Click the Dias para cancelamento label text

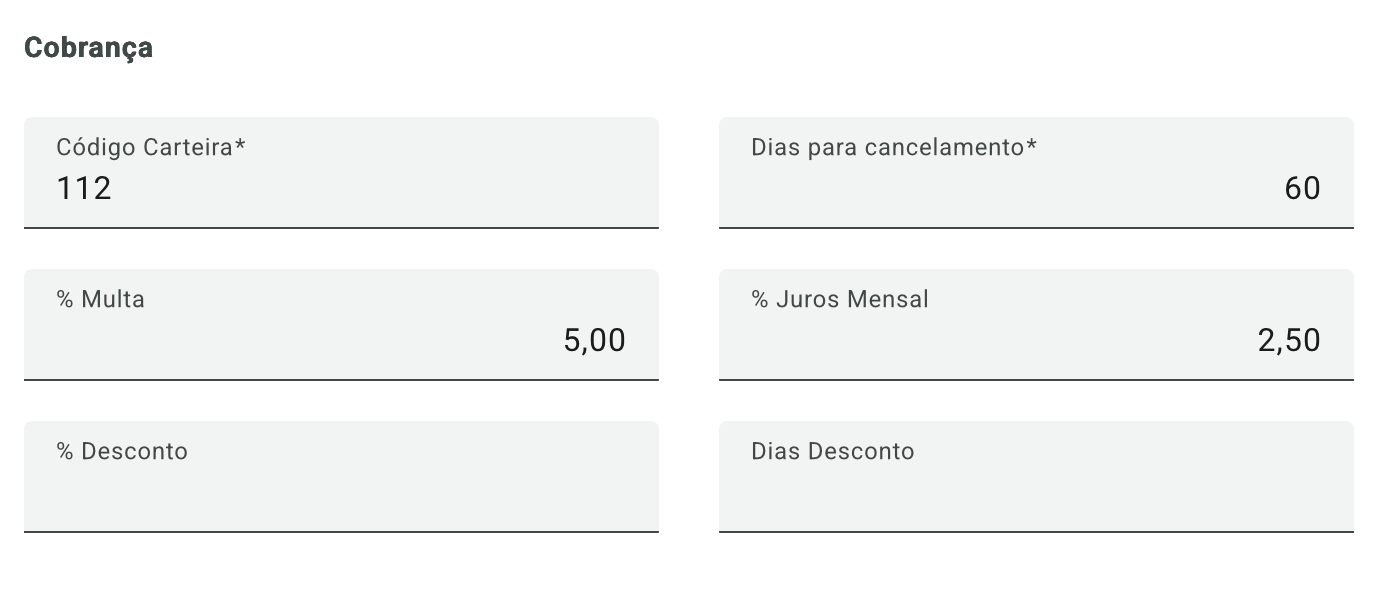pos(895,147)
